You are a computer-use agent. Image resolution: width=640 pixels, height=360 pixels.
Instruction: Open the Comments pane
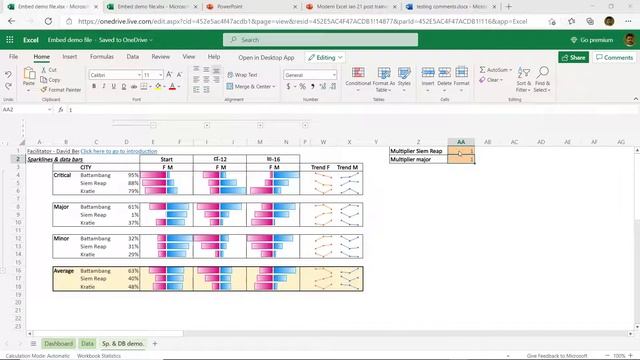[x=614, y=58]
